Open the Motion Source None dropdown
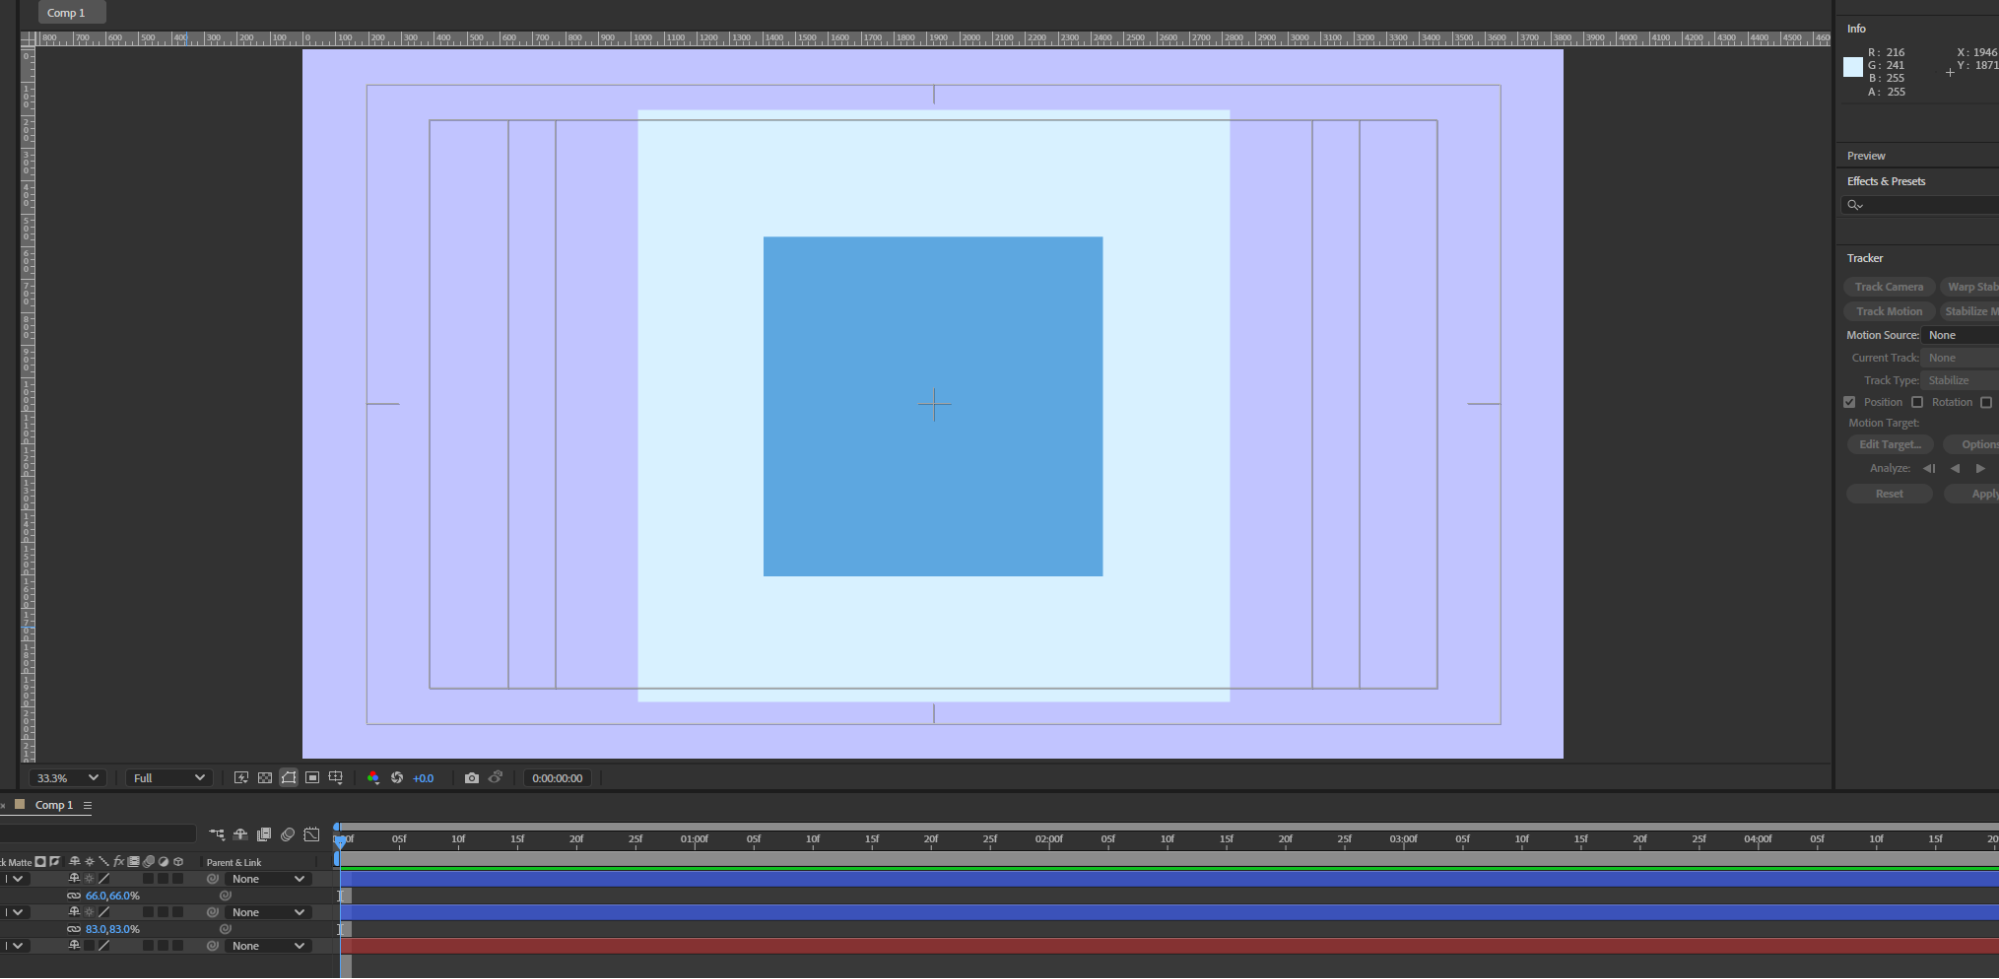The height and width of the screenshot is (979, 1999). pyautogui.click(x=1960, y=335)
